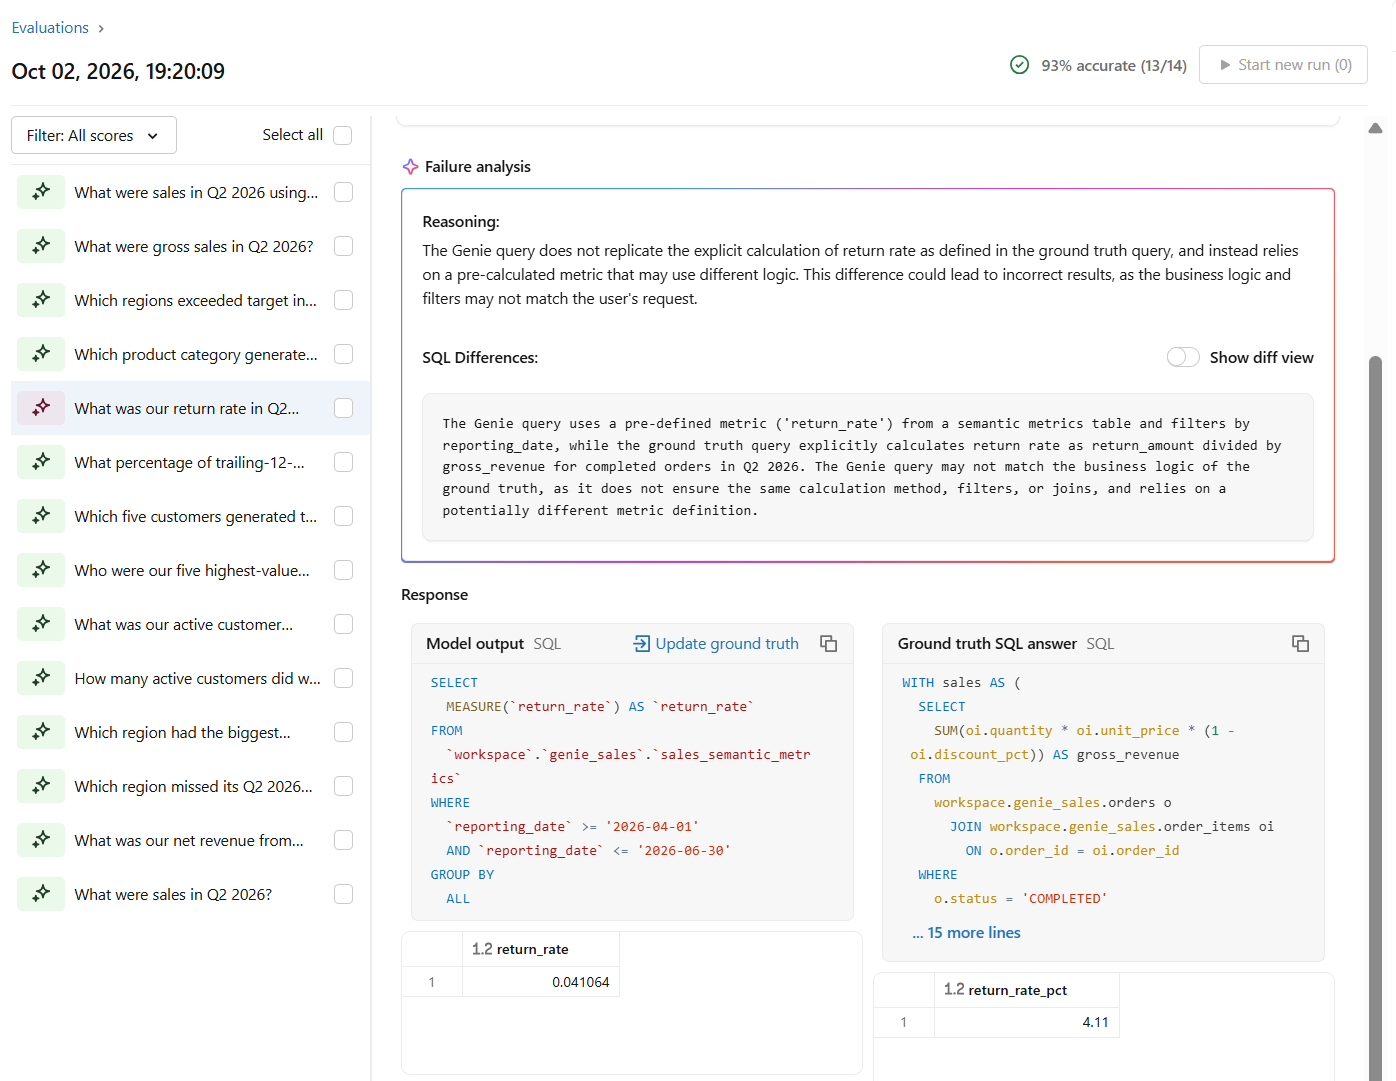Expand the '... 15 more lines' of ground truth SQL
1396x1081 pixels.
pyautogui.click(x=966, y=932)
